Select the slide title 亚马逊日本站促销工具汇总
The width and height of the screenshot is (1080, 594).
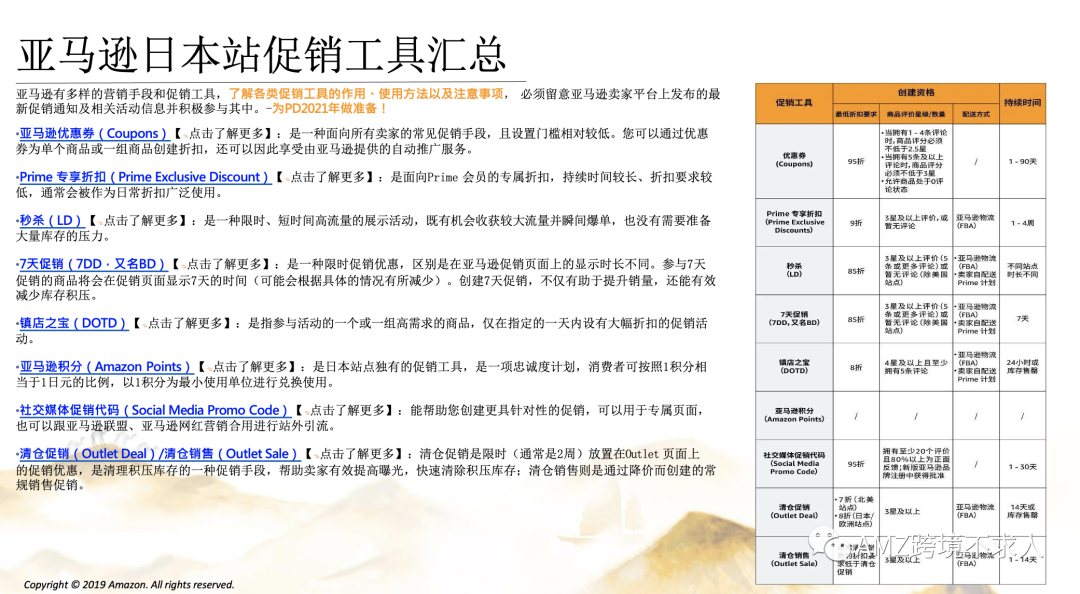(262, 55)
